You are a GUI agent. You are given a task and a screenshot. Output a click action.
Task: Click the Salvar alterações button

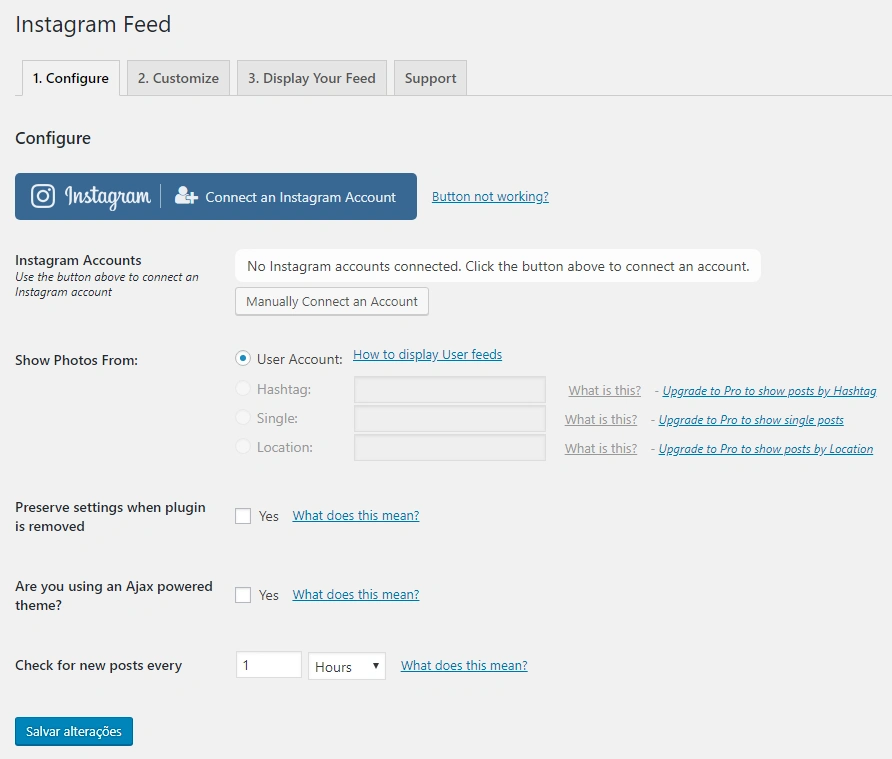[x=74, y=731]
